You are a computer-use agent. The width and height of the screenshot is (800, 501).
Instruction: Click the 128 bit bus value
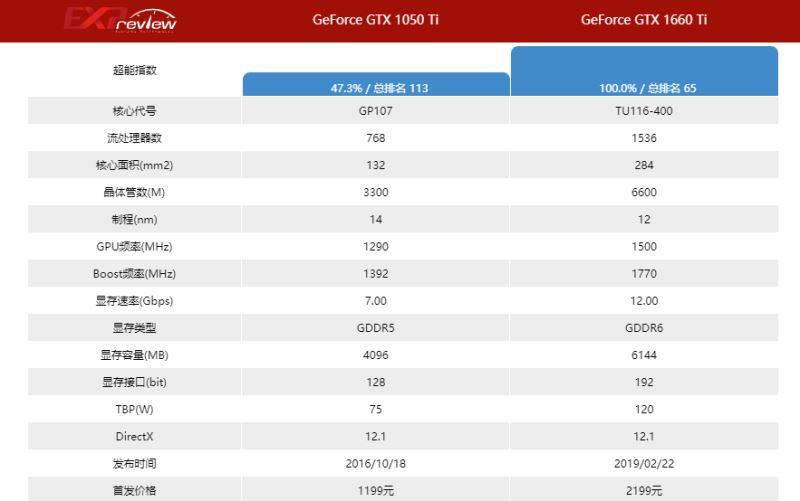tap(376, 382)
